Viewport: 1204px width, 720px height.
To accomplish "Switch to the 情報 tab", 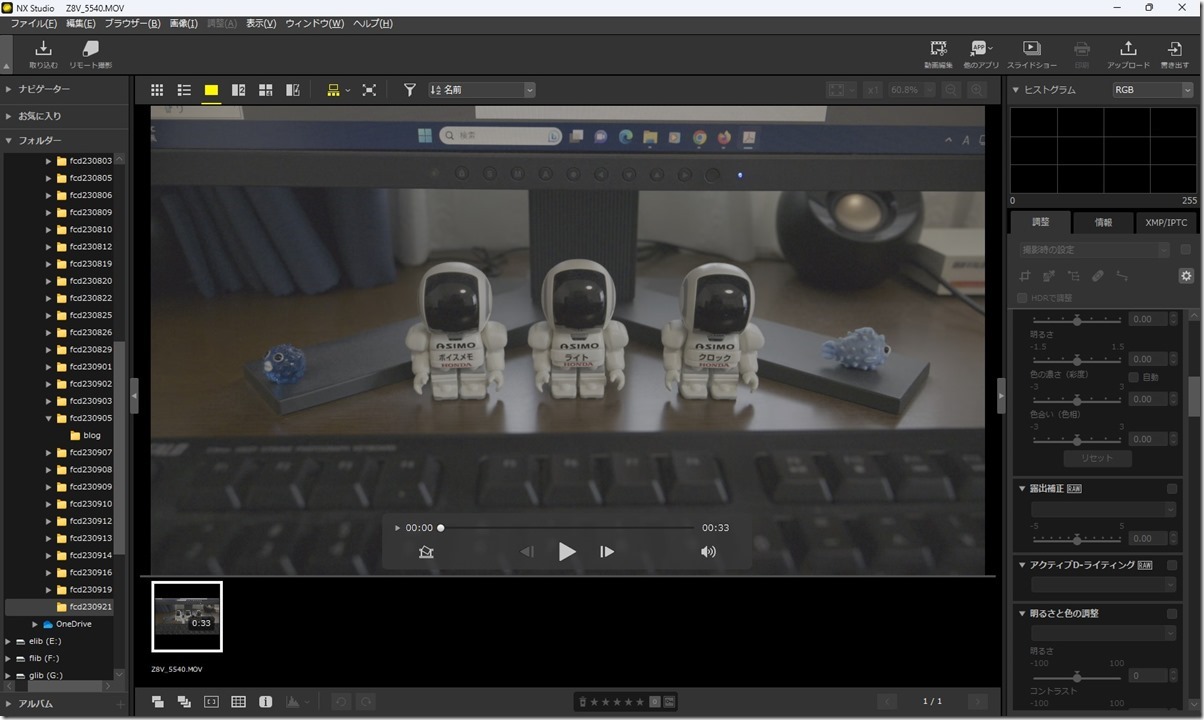I will click(1103, 222).
